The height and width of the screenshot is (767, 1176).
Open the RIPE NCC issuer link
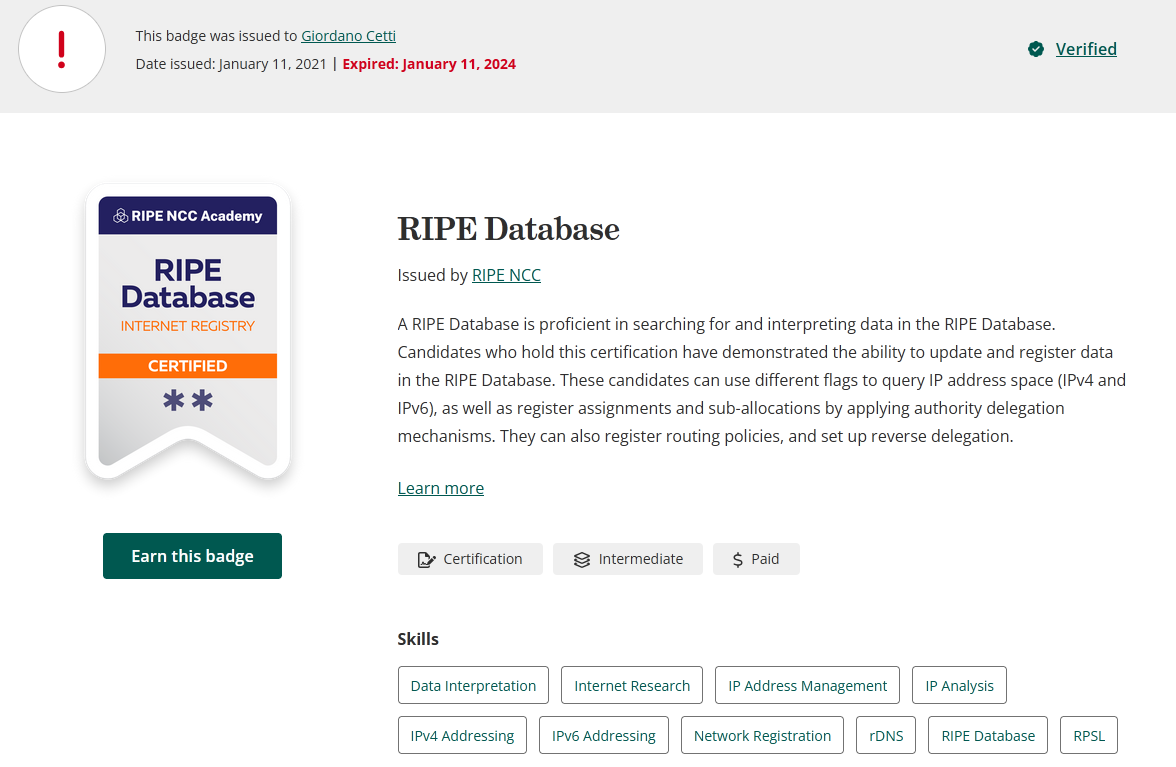coord(506,275)
